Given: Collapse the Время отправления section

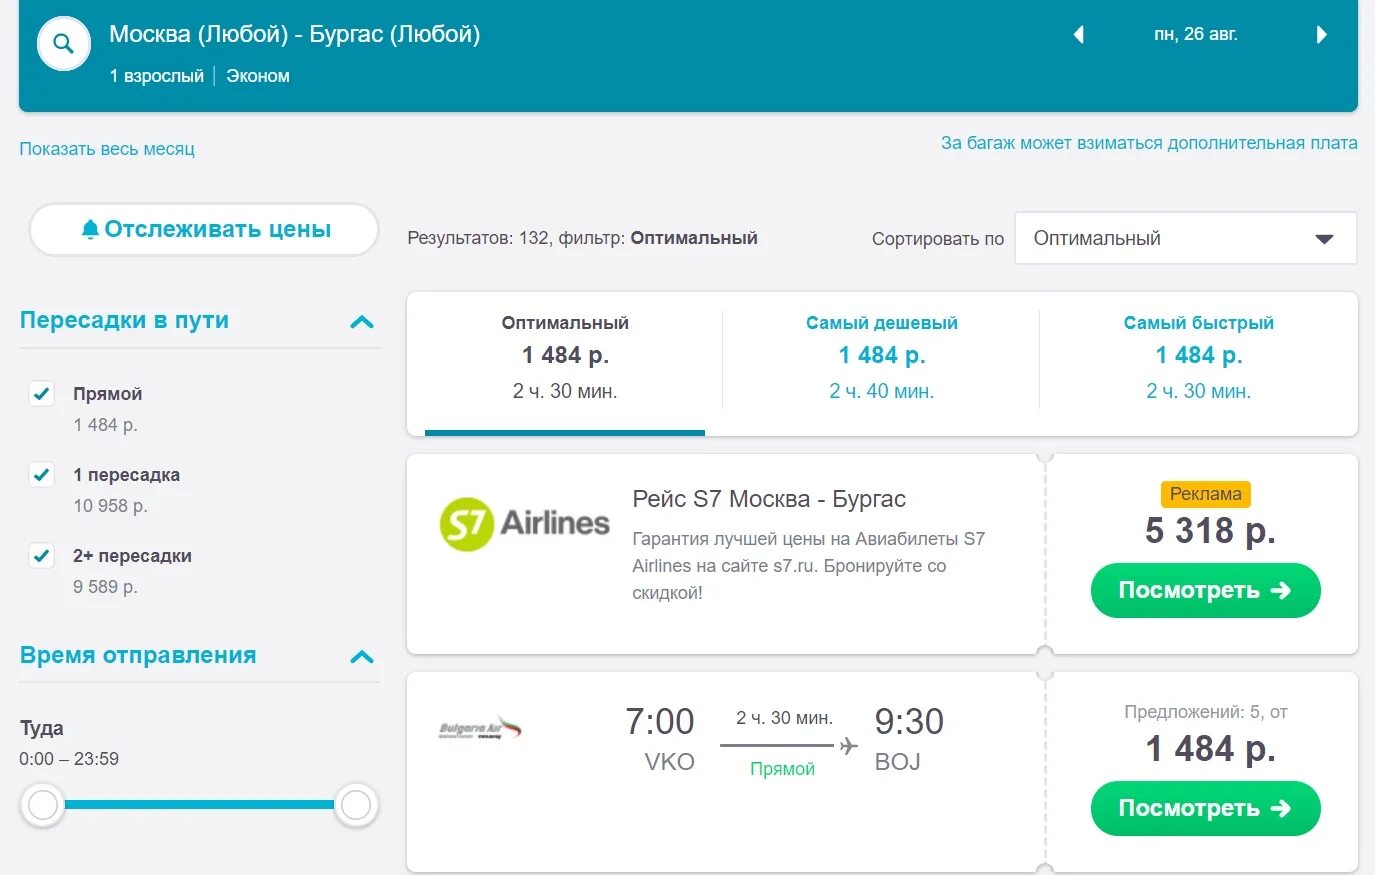Looking at the screenshot, I should (x=362, y=657).
